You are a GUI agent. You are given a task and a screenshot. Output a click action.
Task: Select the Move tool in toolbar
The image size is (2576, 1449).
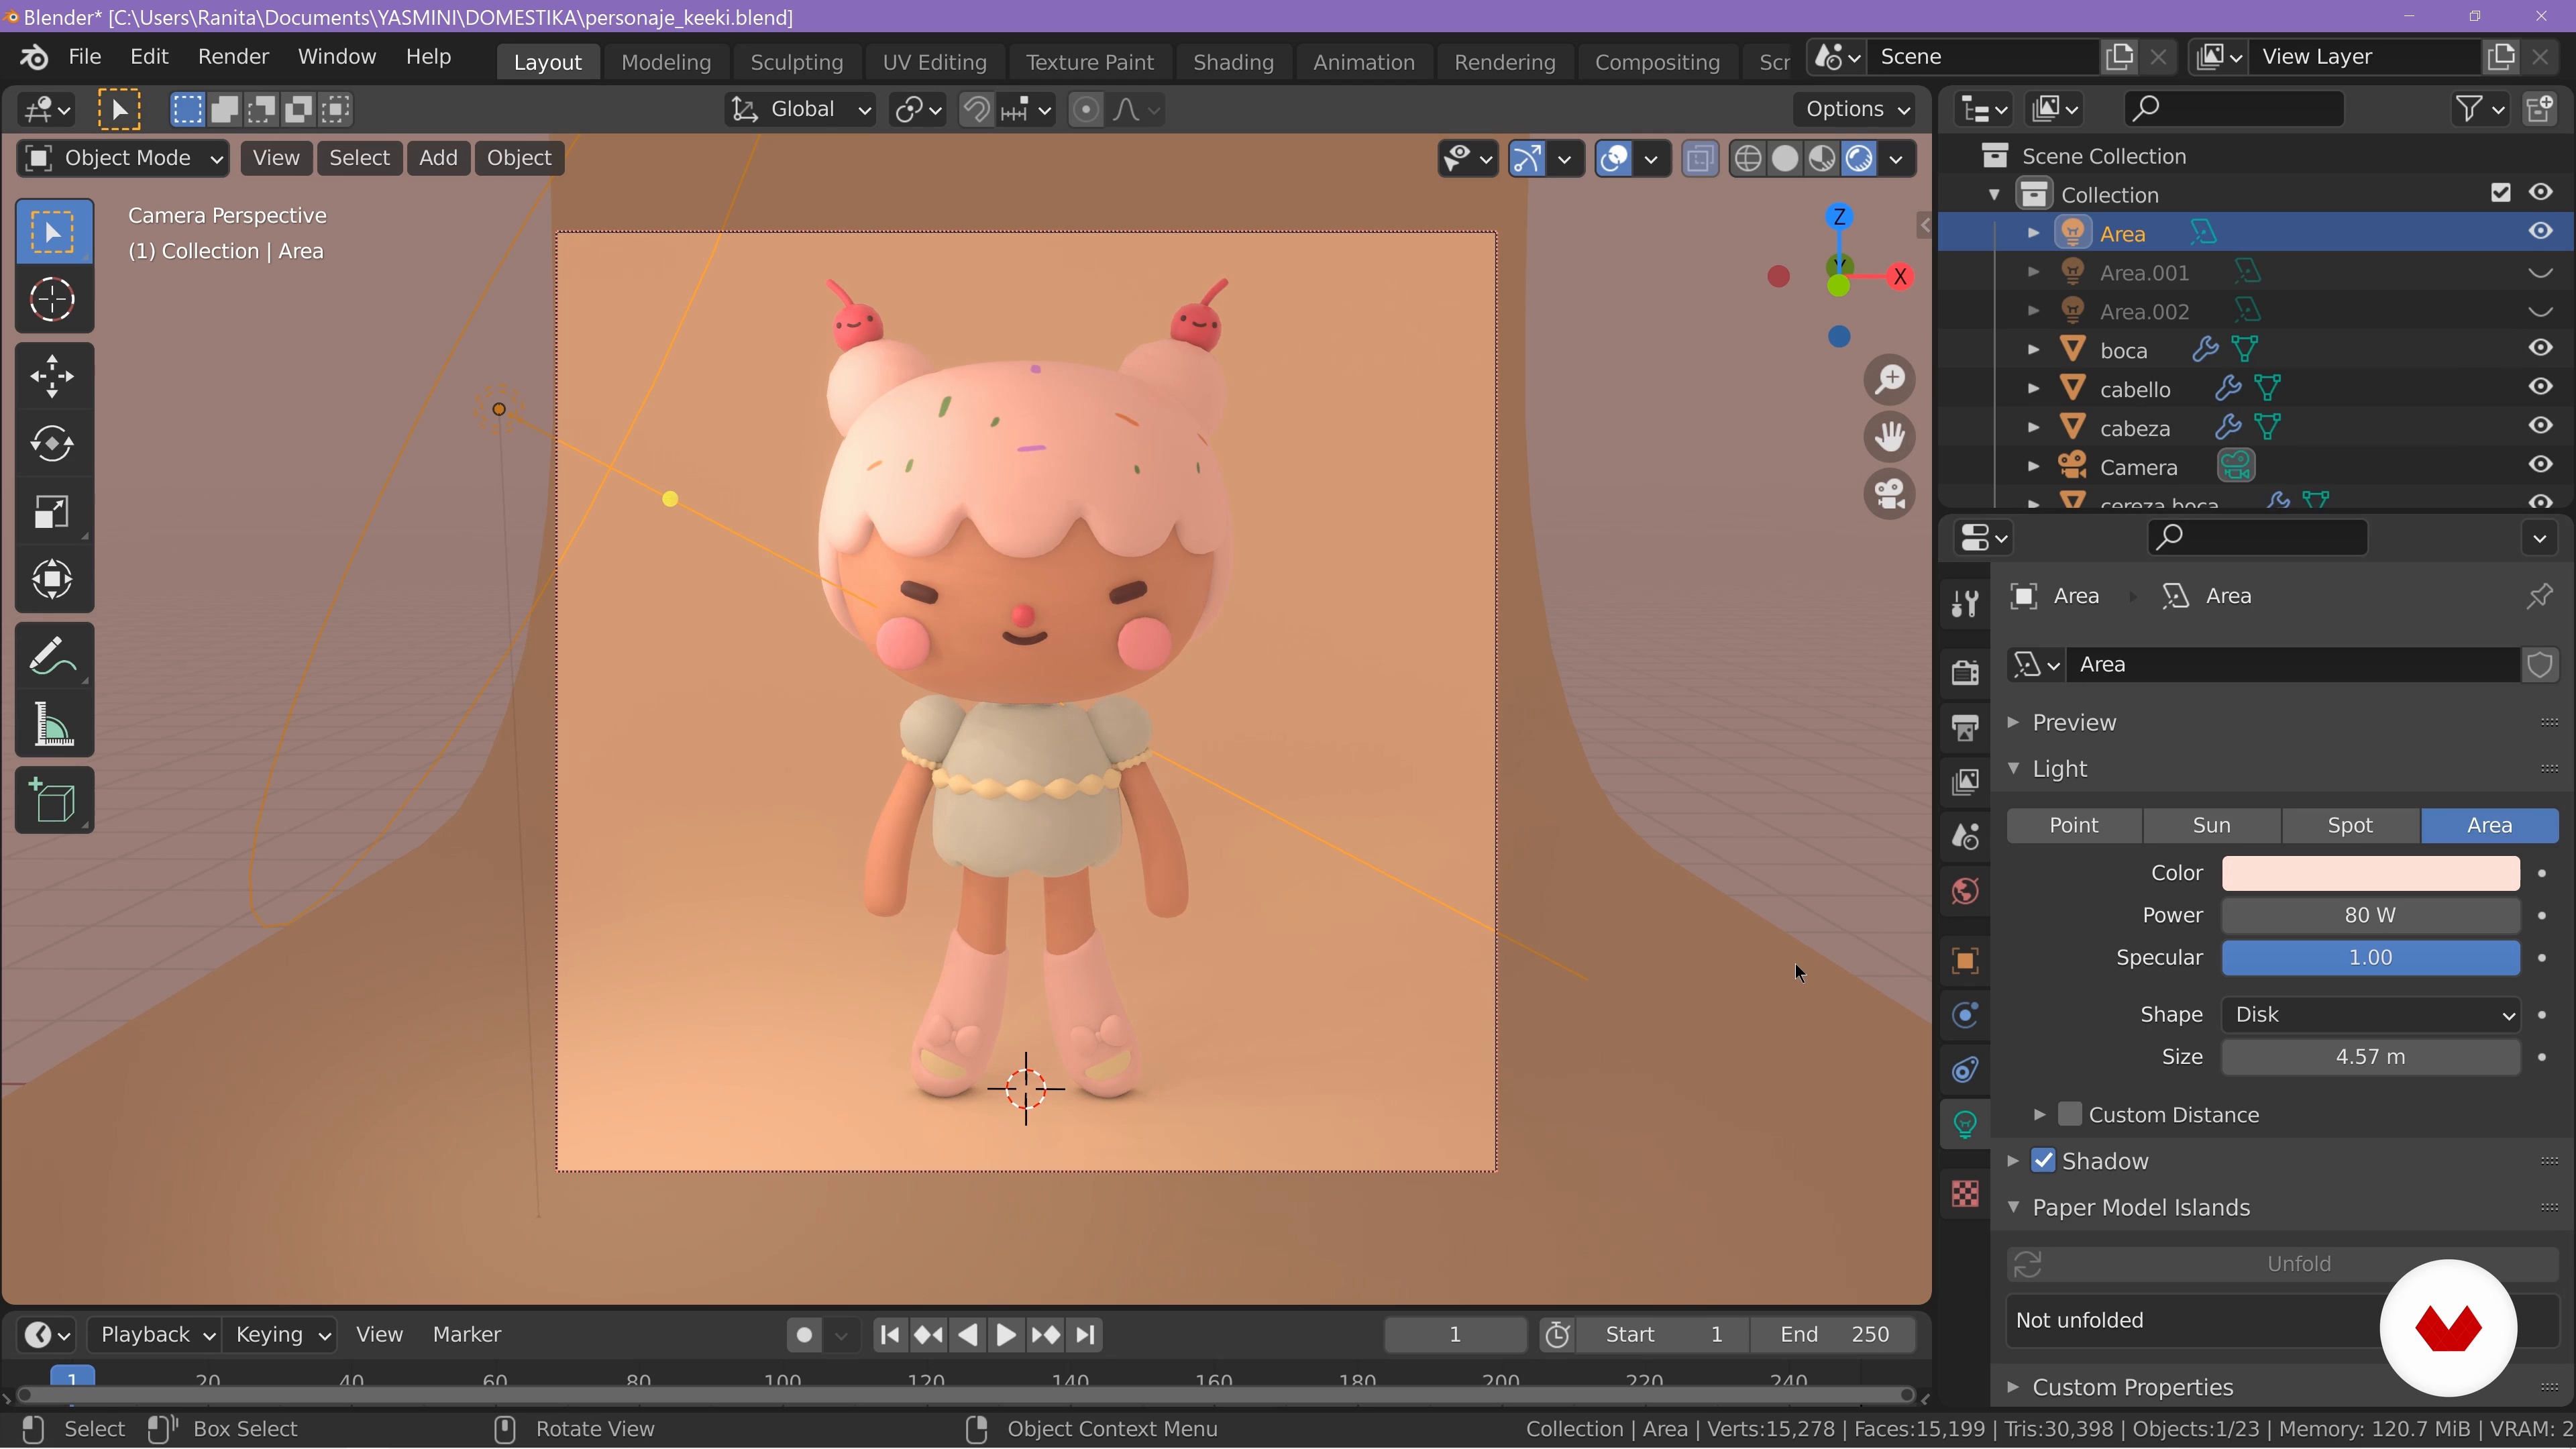tap(52, 377)
